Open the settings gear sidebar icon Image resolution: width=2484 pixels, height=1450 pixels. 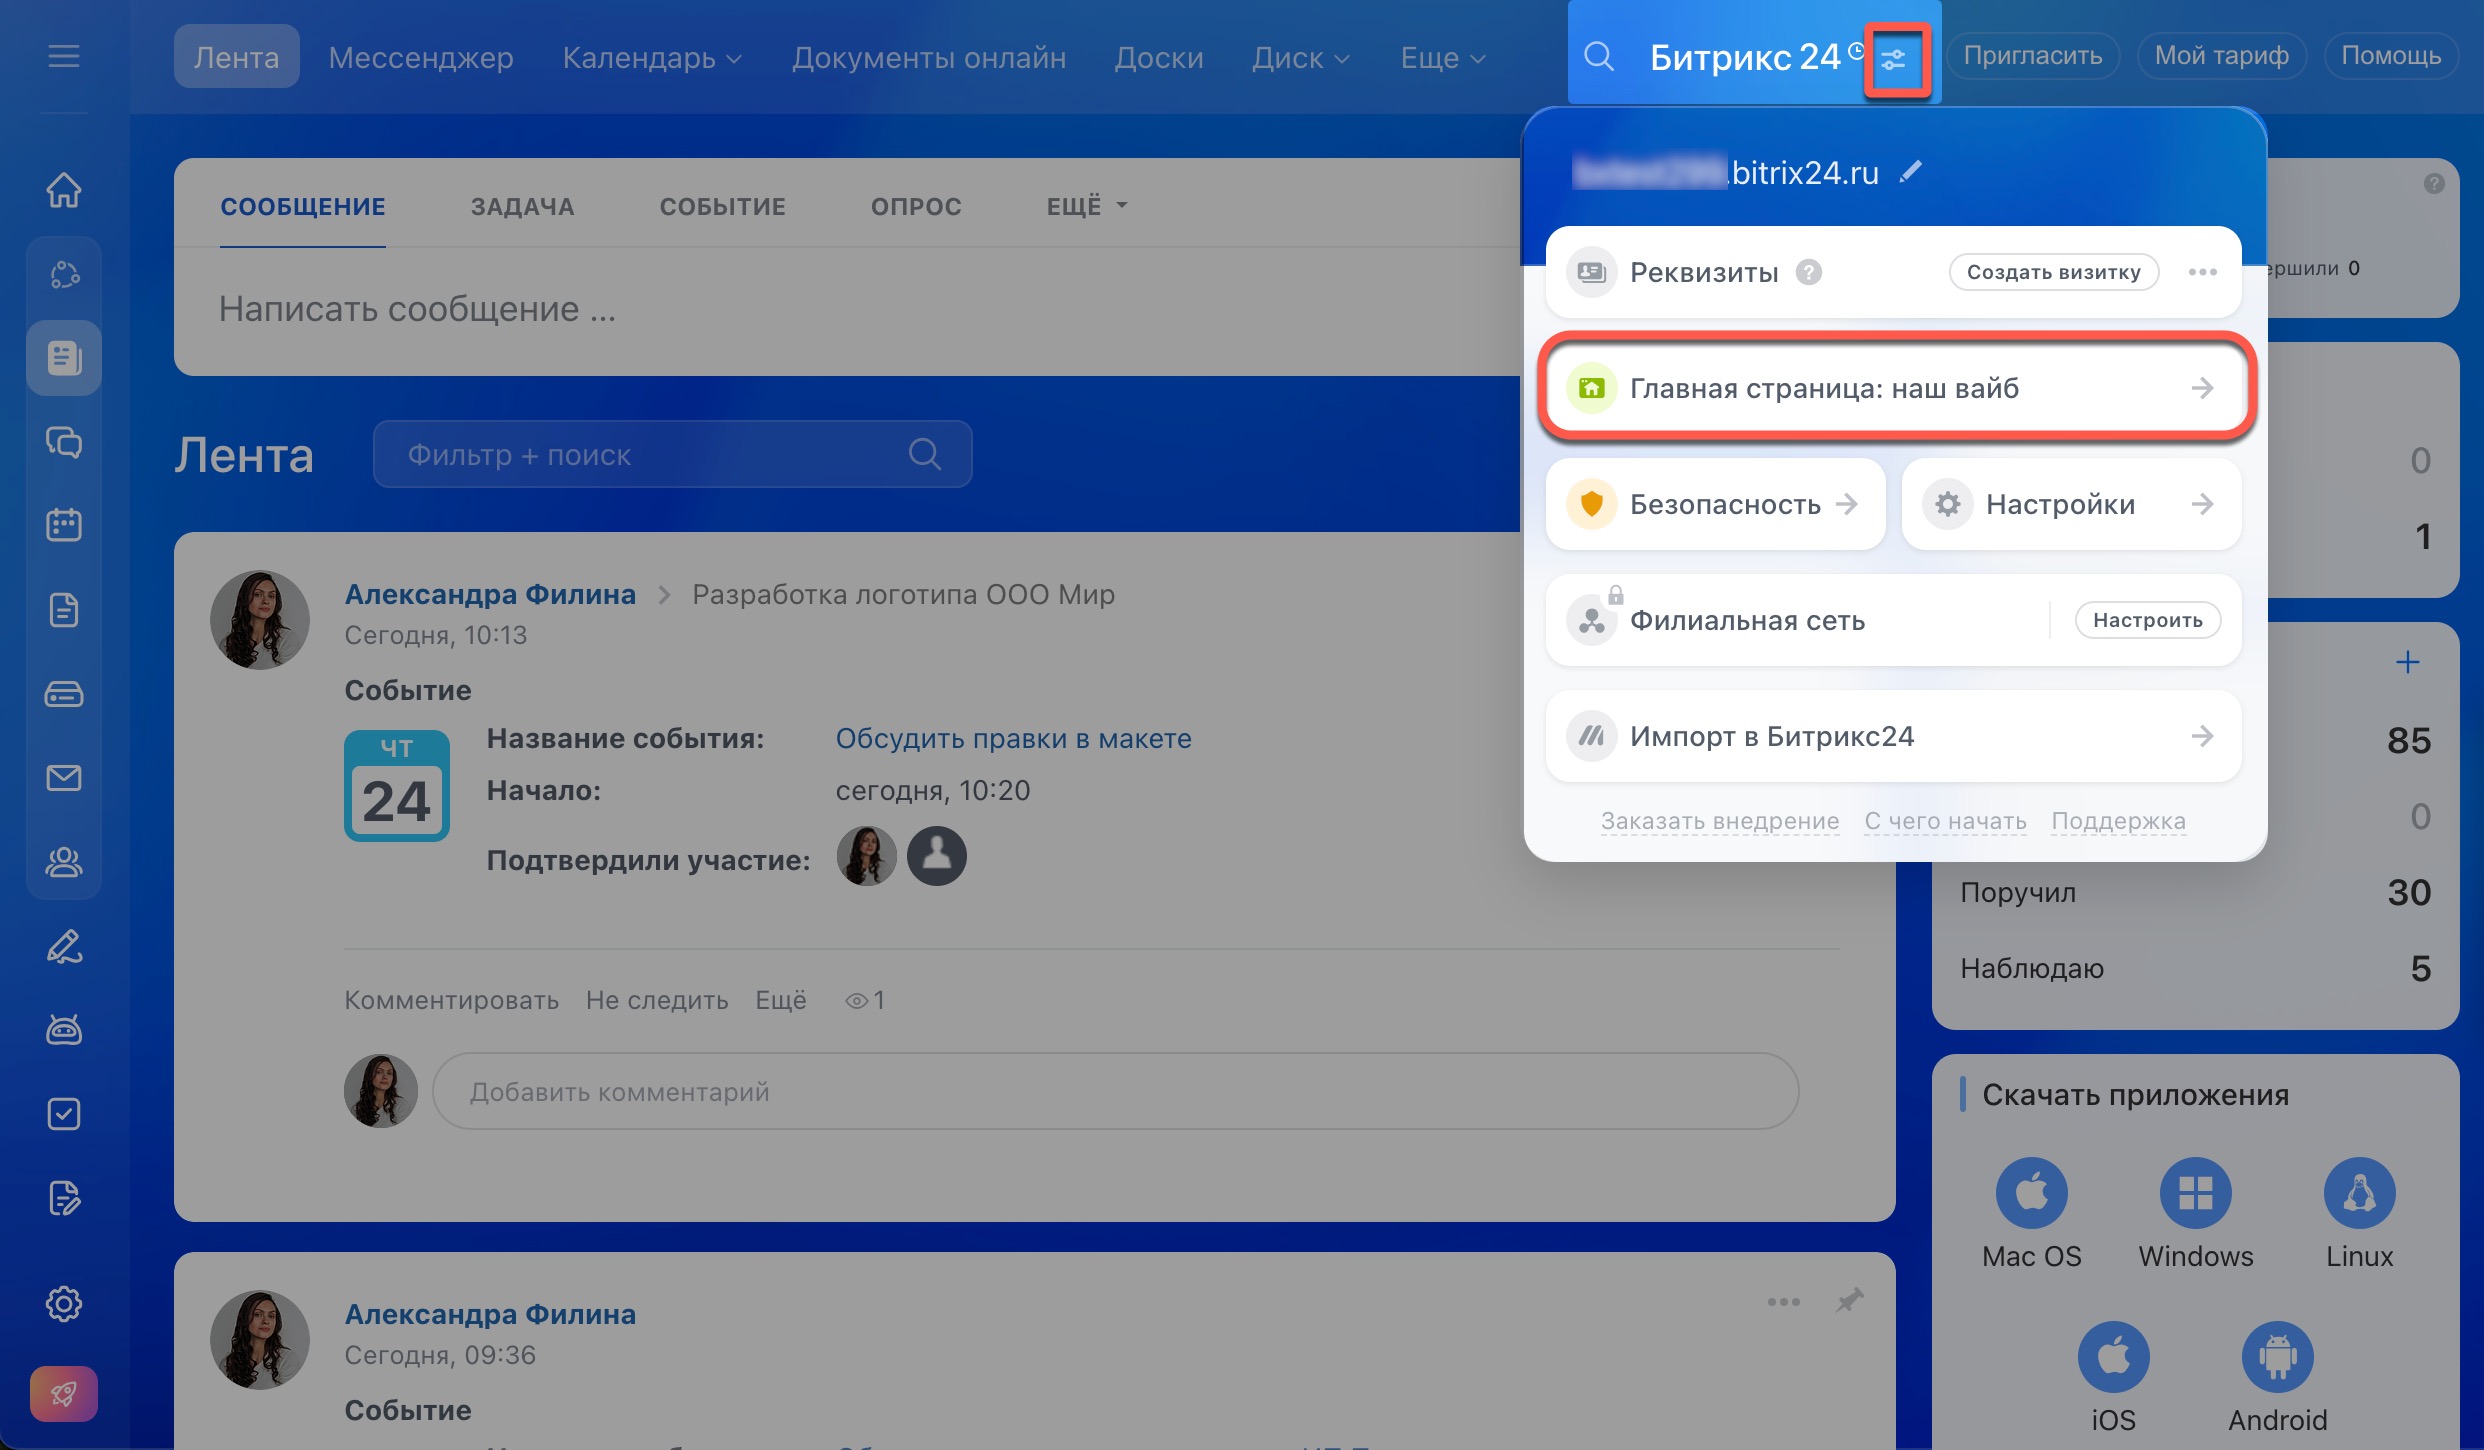pyautogui.click(x=64, y=1304)
